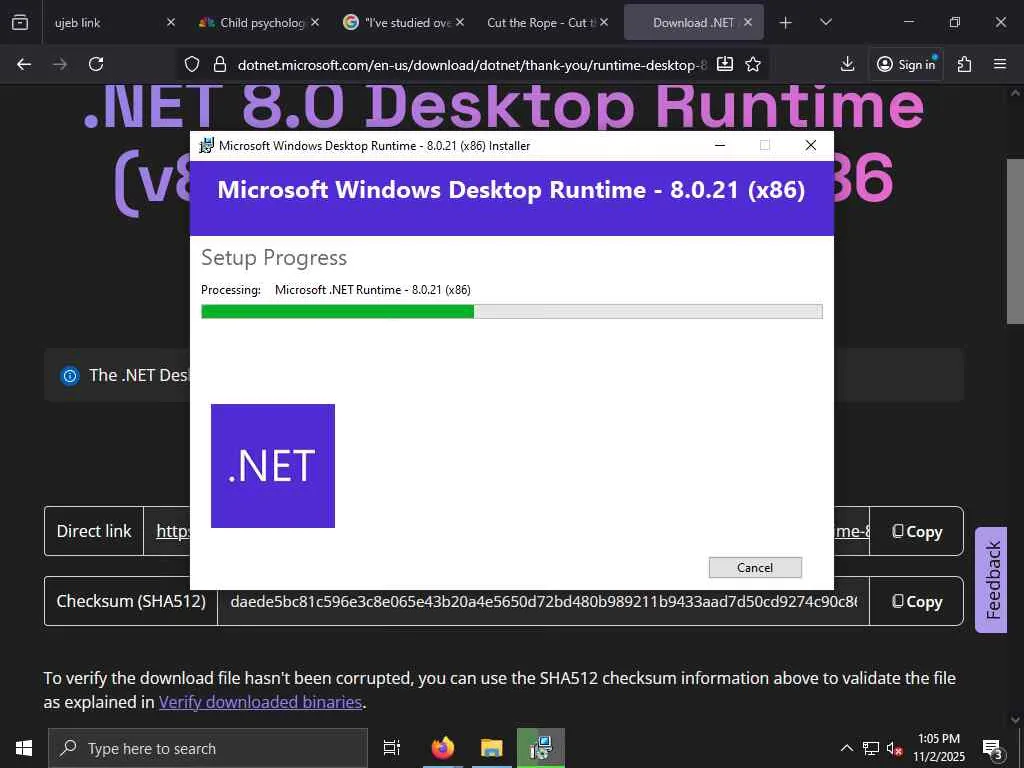Click the Type here to search box

[208, 748]
